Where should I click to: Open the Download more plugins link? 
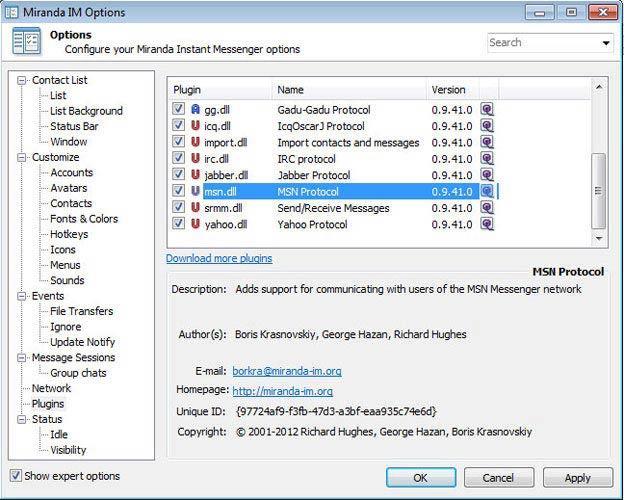[219, 258]
